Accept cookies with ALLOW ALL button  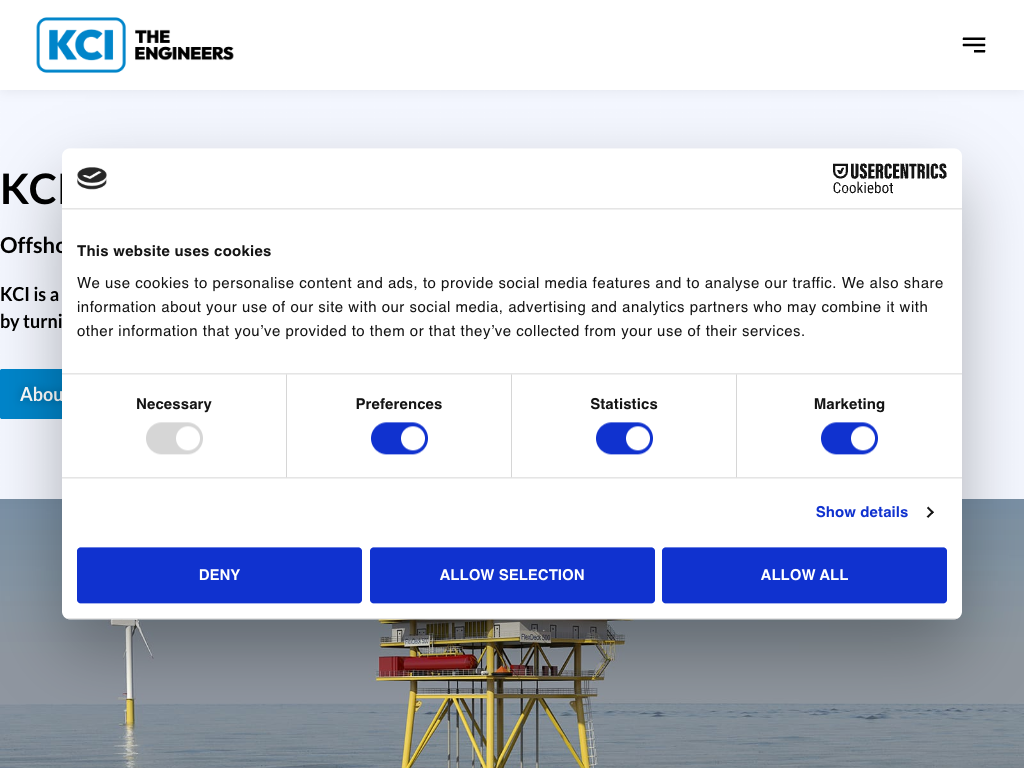[804, 575]
